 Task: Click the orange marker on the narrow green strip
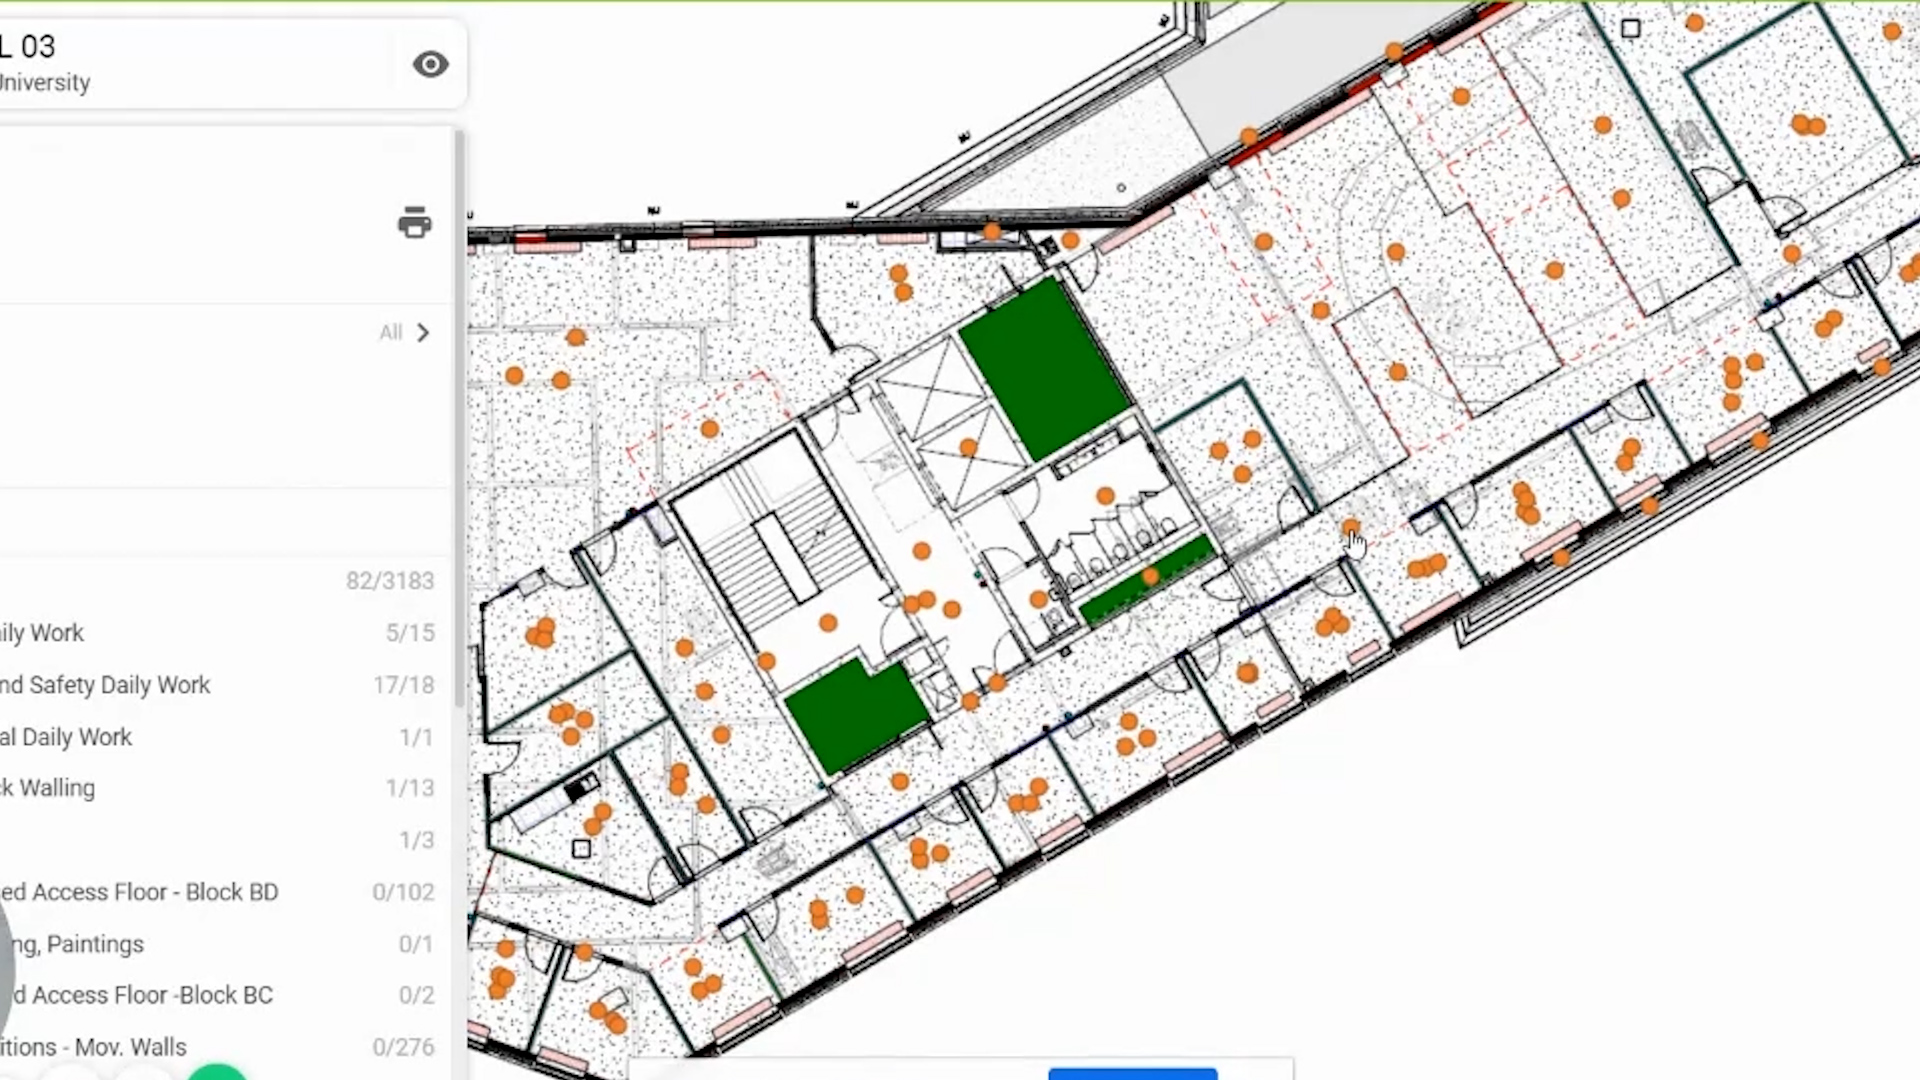click(x=1150, y=577)
